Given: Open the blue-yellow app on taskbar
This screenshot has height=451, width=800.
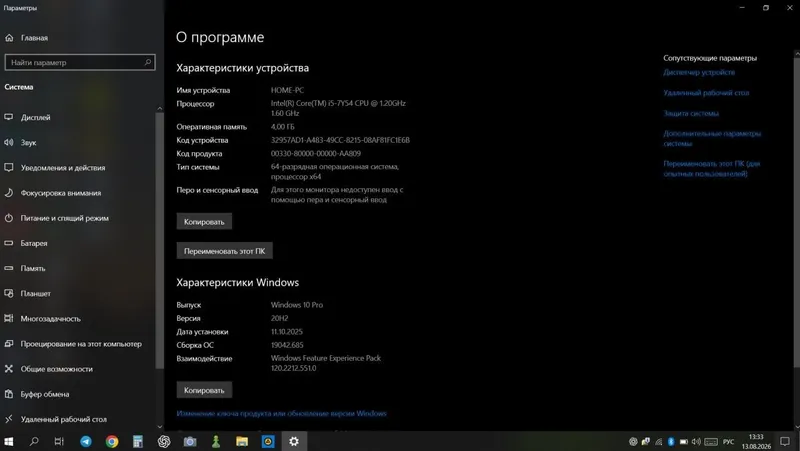Looking at the screenshot, I should tap(268, 441).
